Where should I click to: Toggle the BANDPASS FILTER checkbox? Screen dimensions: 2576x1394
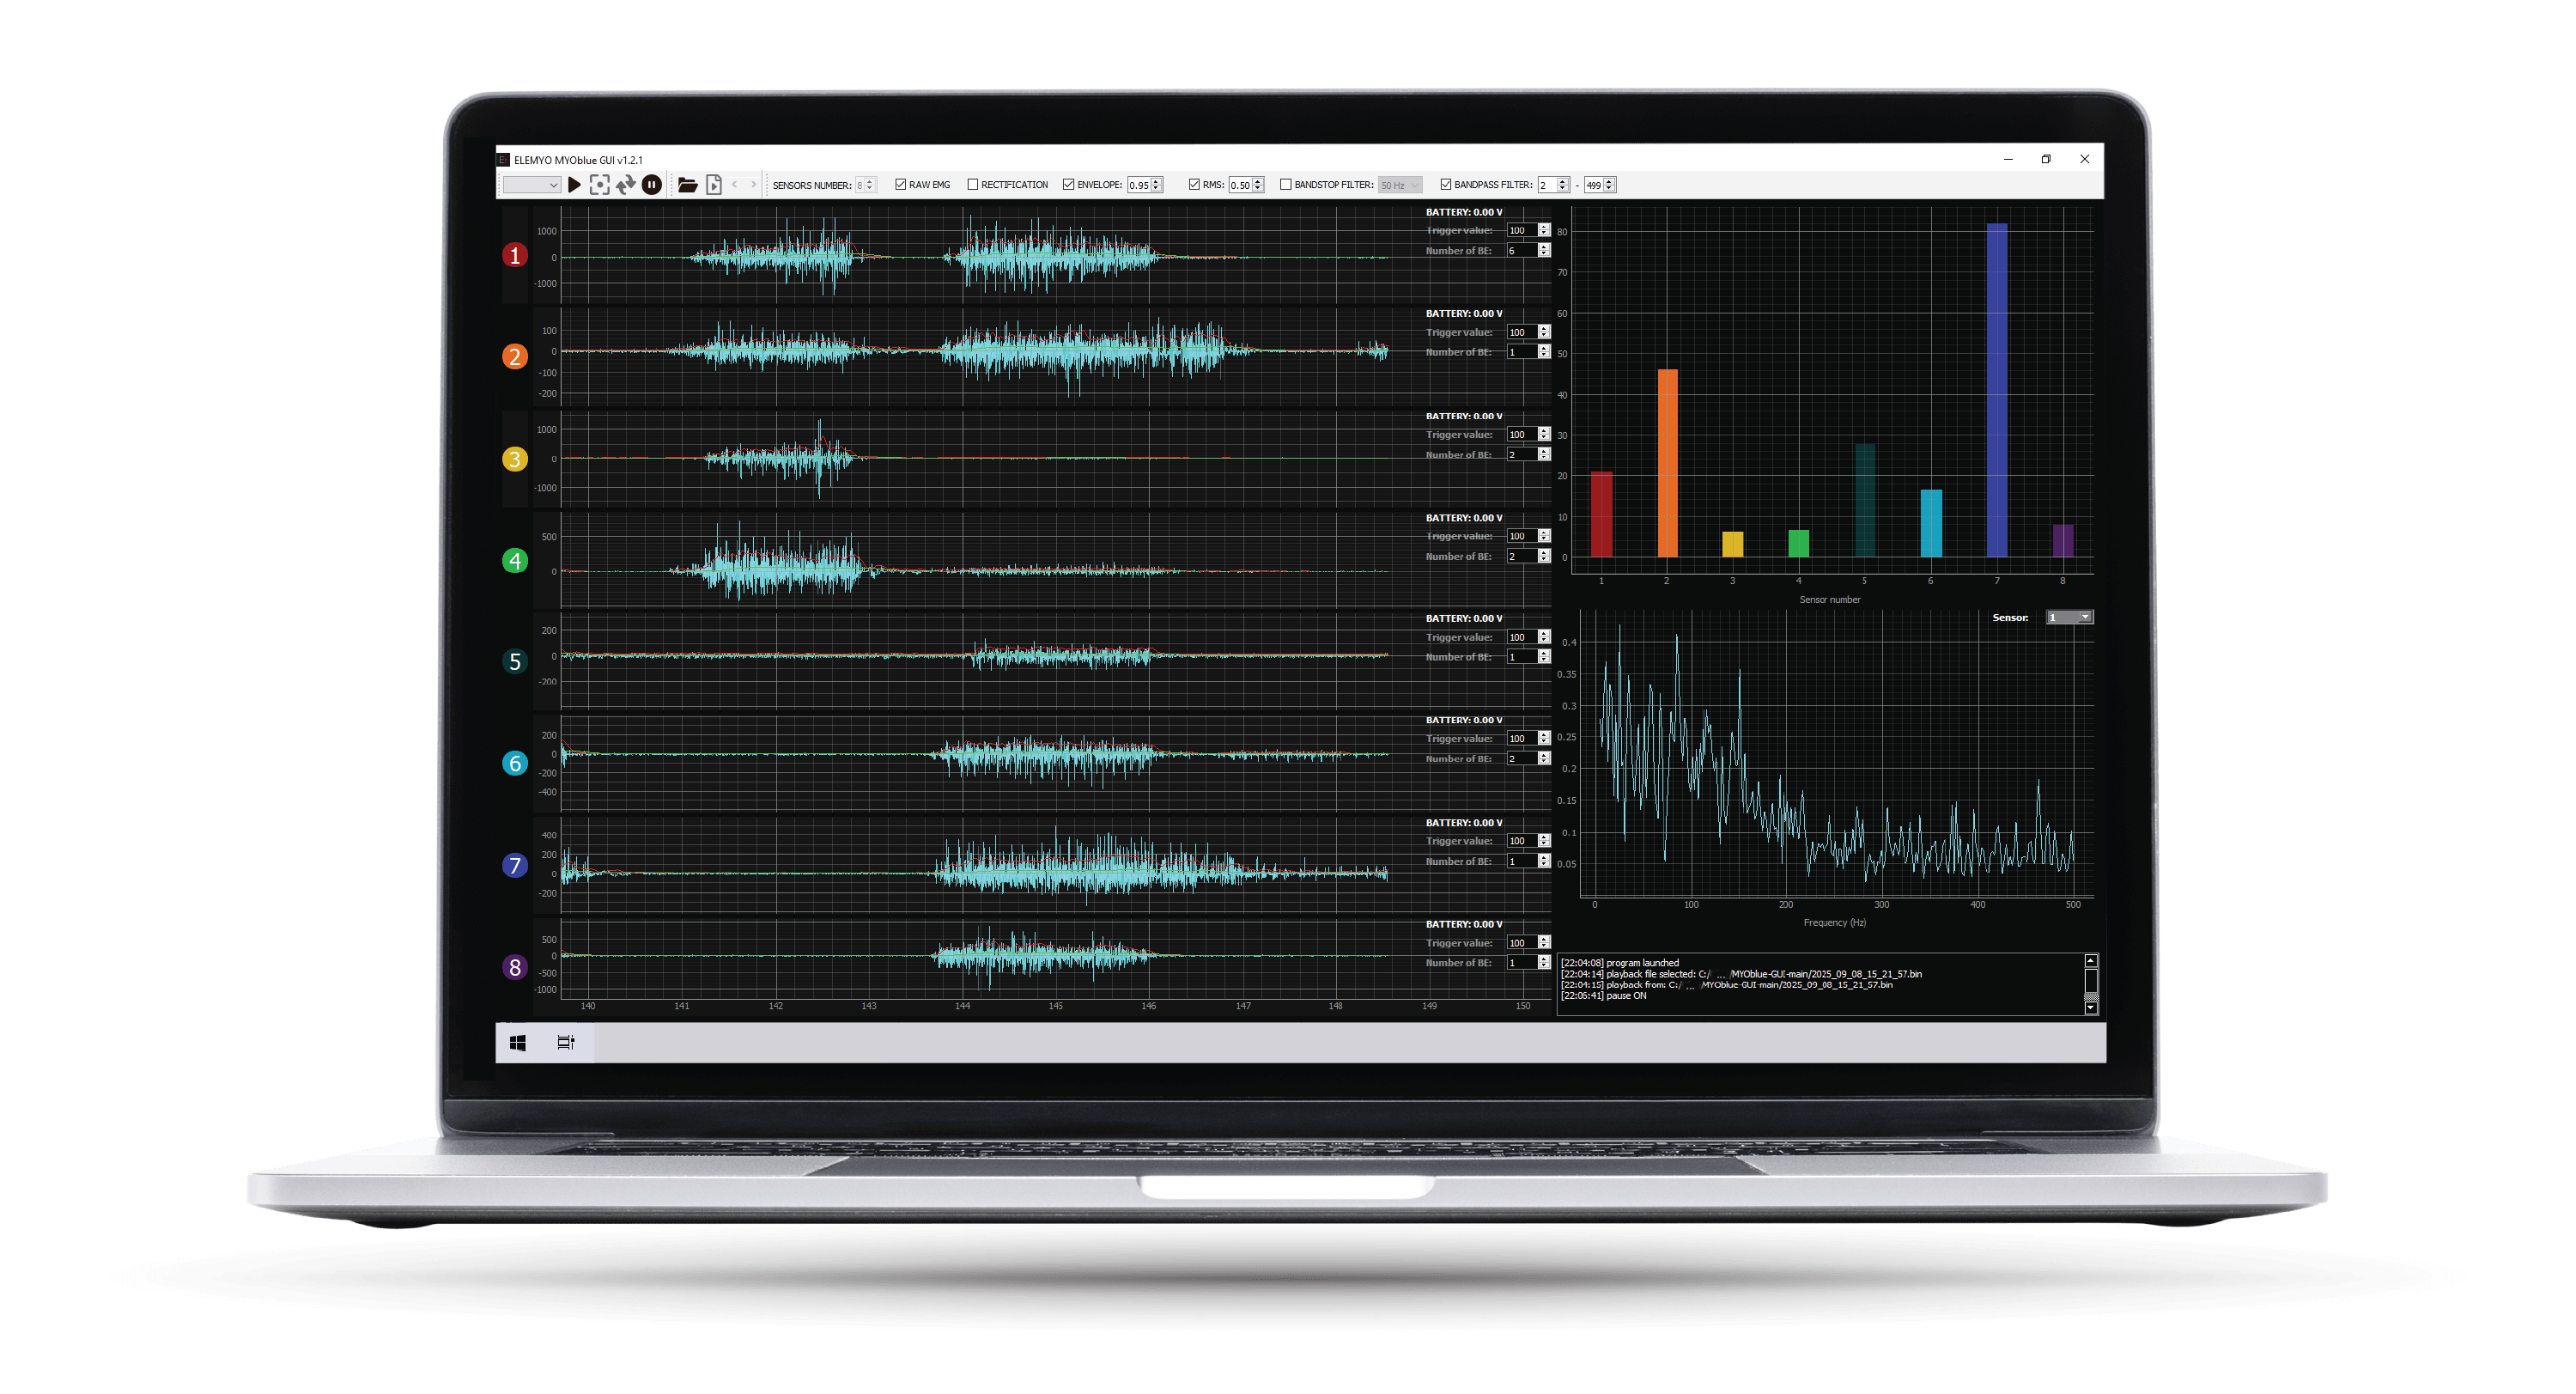[1445, 185]
